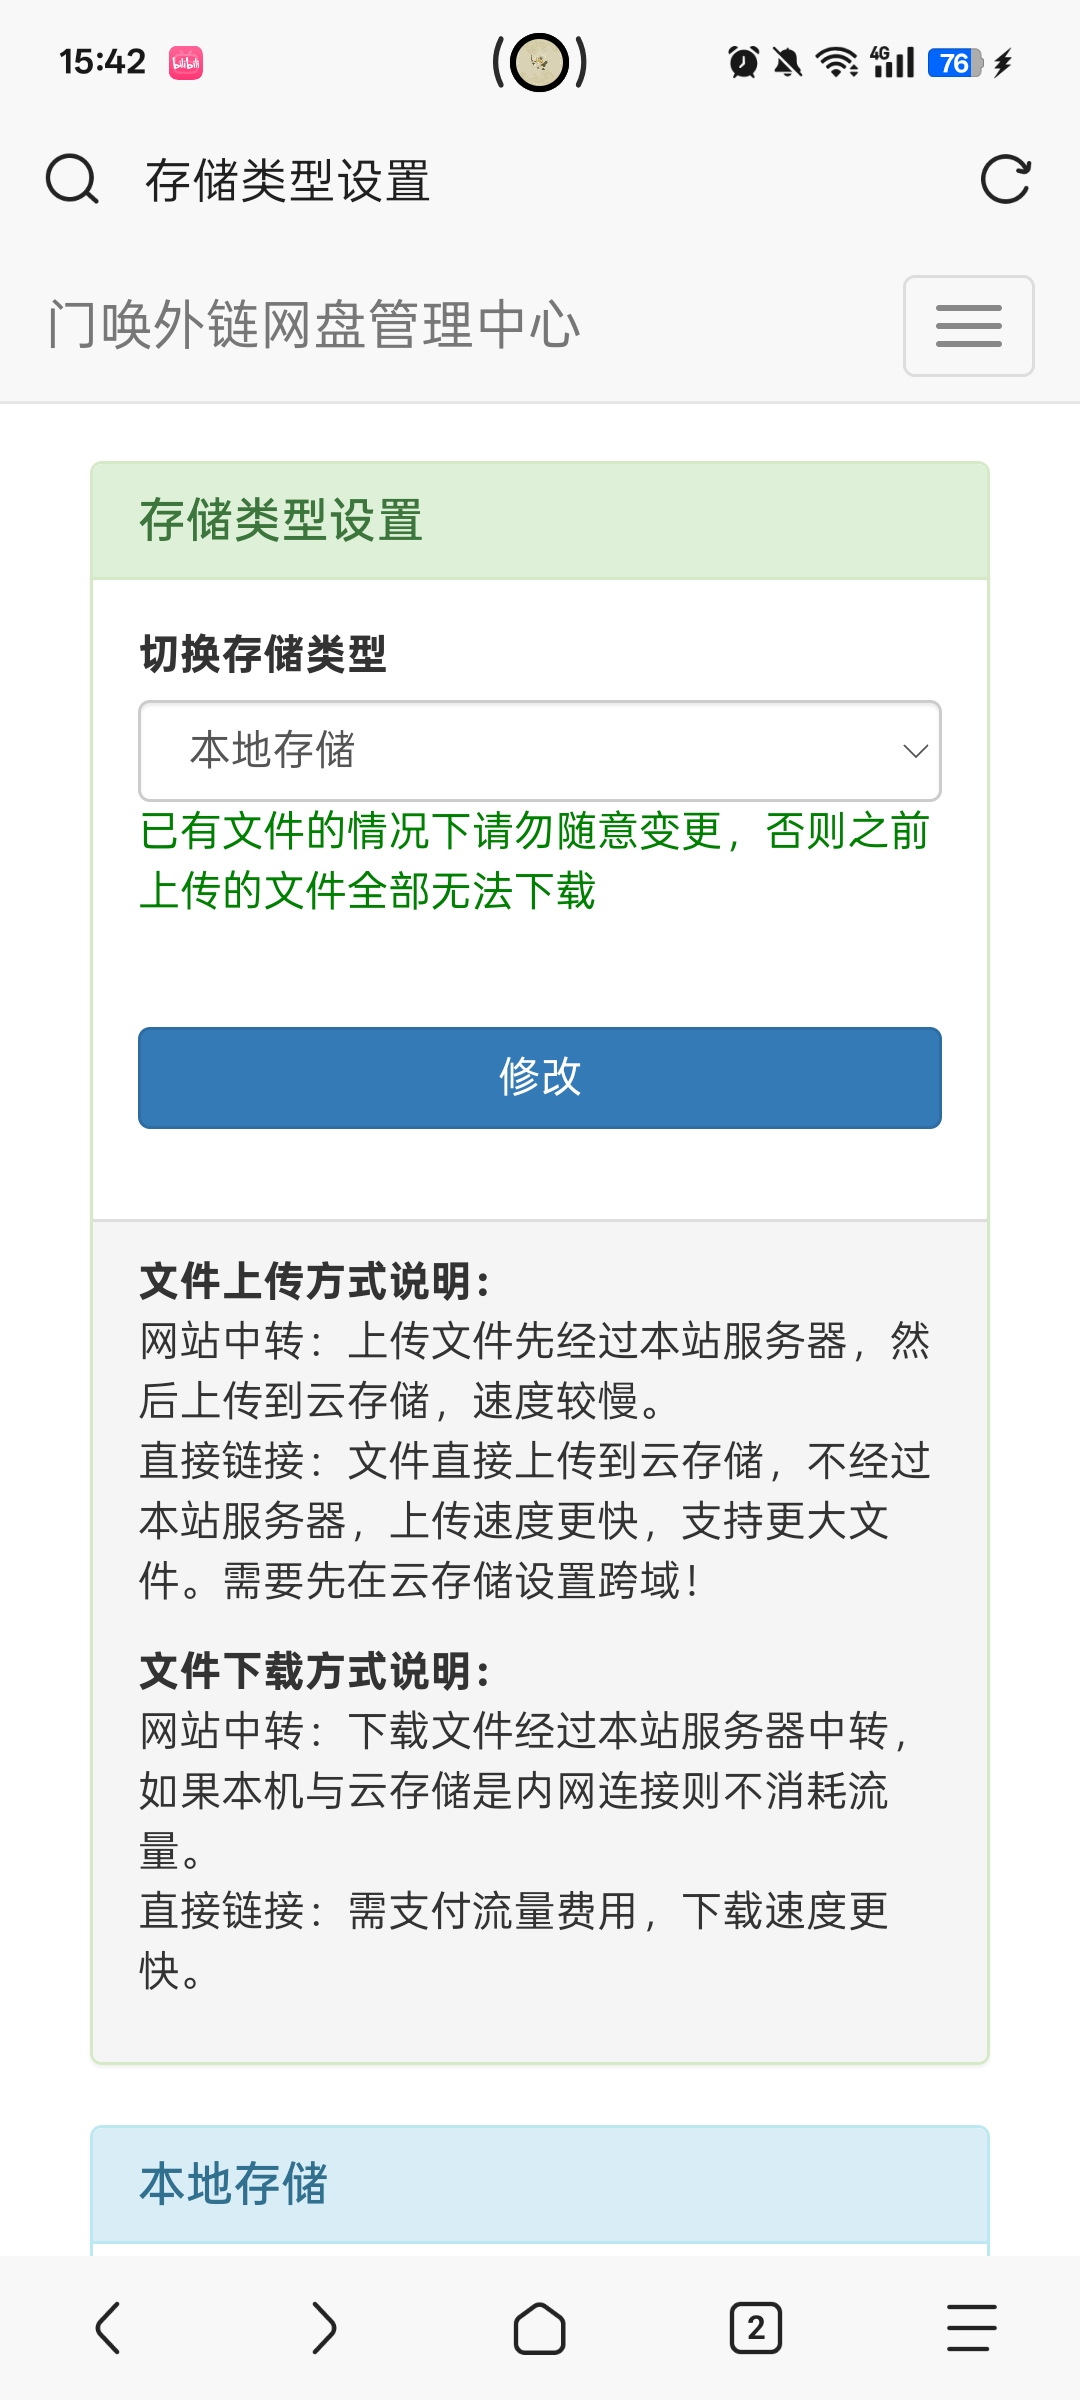Tap the 门唤外链网盘管理中心 site title
This screenshot has height=2400, width=1080.
(314, 326)
